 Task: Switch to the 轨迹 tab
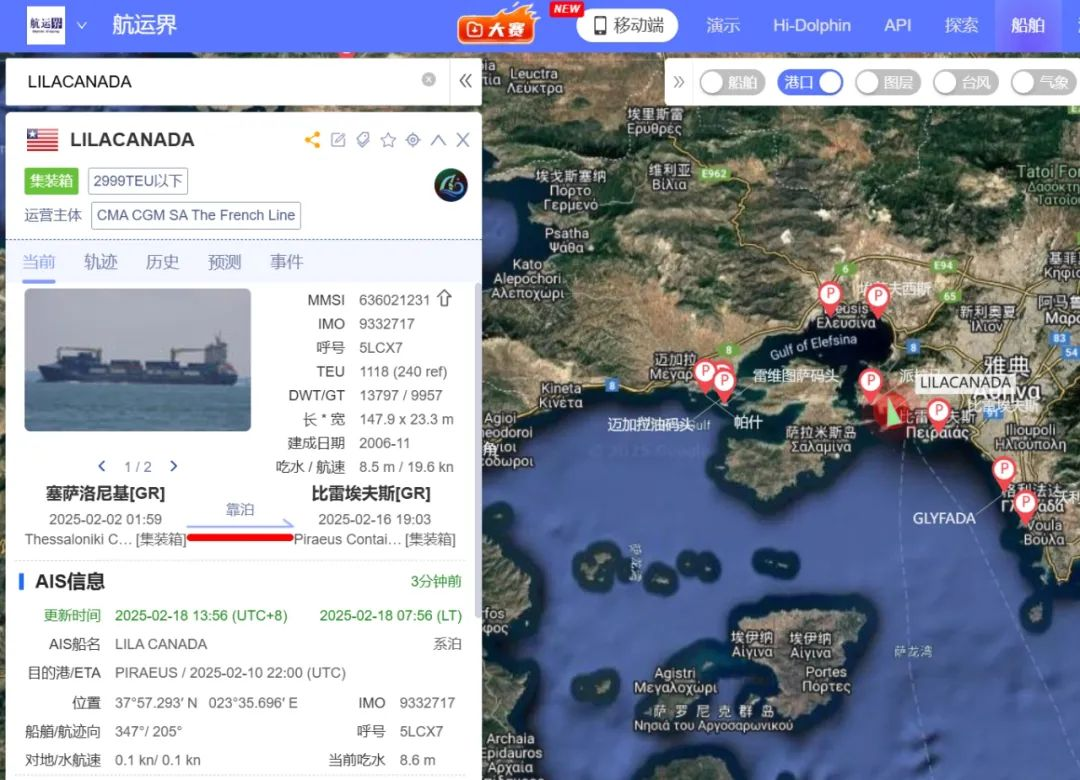[101, 262]
